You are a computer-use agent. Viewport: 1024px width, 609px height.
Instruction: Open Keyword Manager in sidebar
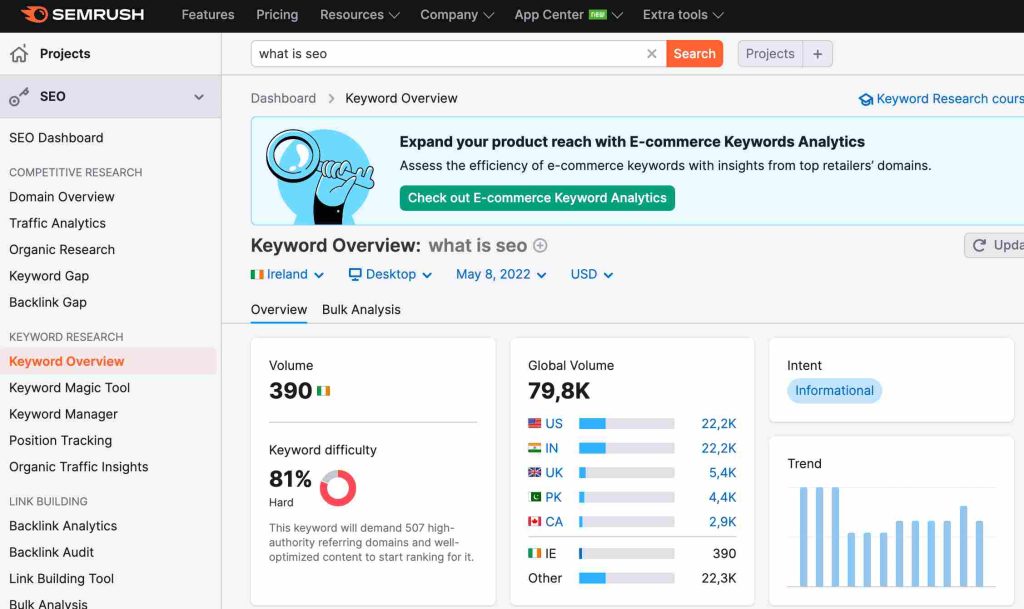tap(63, 414)
